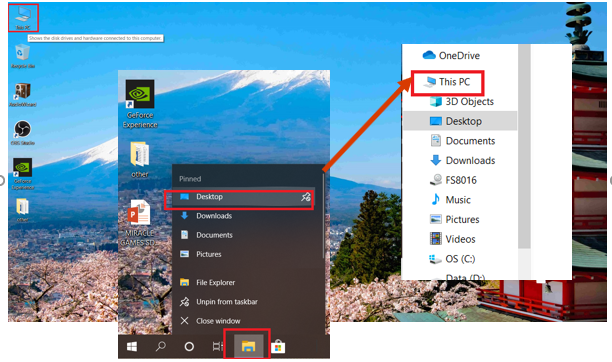Open FS8016 drive in navigation pane

453,180
